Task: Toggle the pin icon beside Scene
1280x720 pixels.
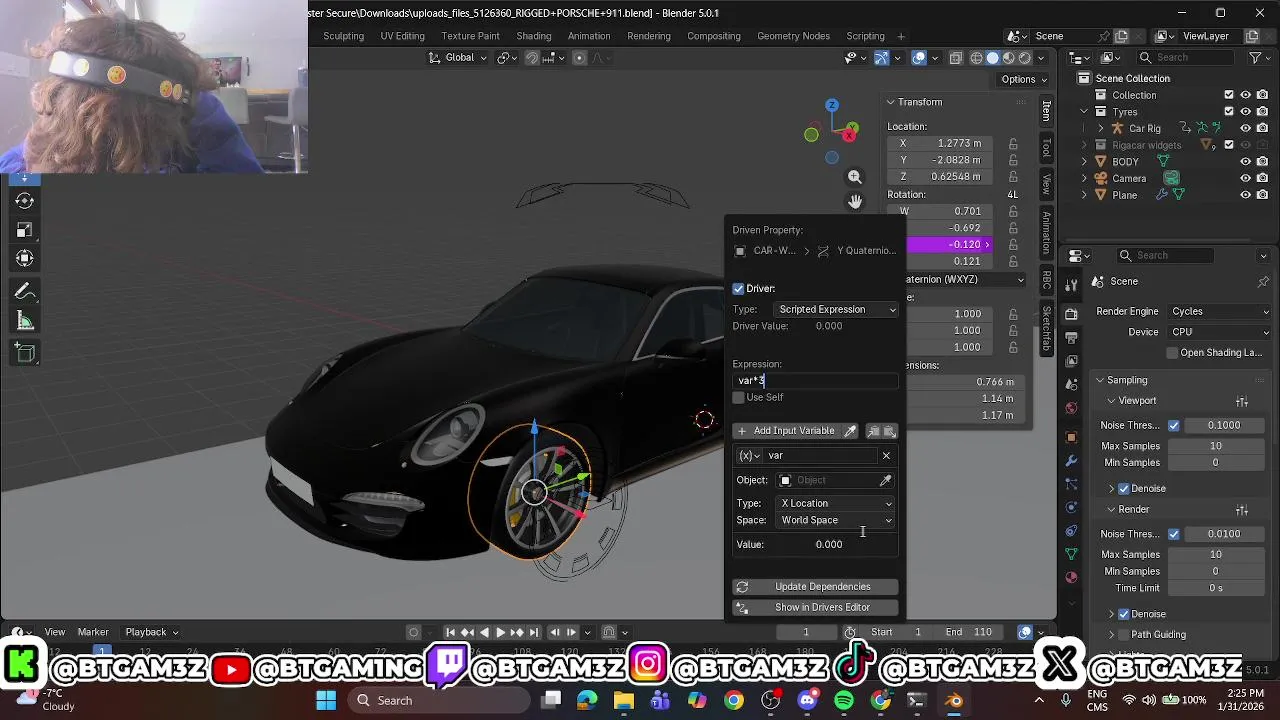Action: [x=1263, y=282]
